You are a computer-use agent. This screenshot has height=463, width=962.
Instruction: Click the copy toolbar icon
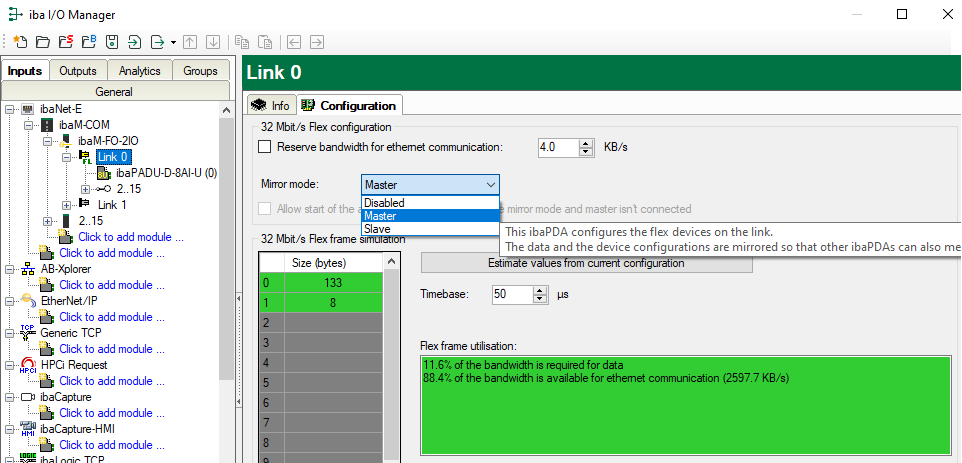(x=242, y=42)
